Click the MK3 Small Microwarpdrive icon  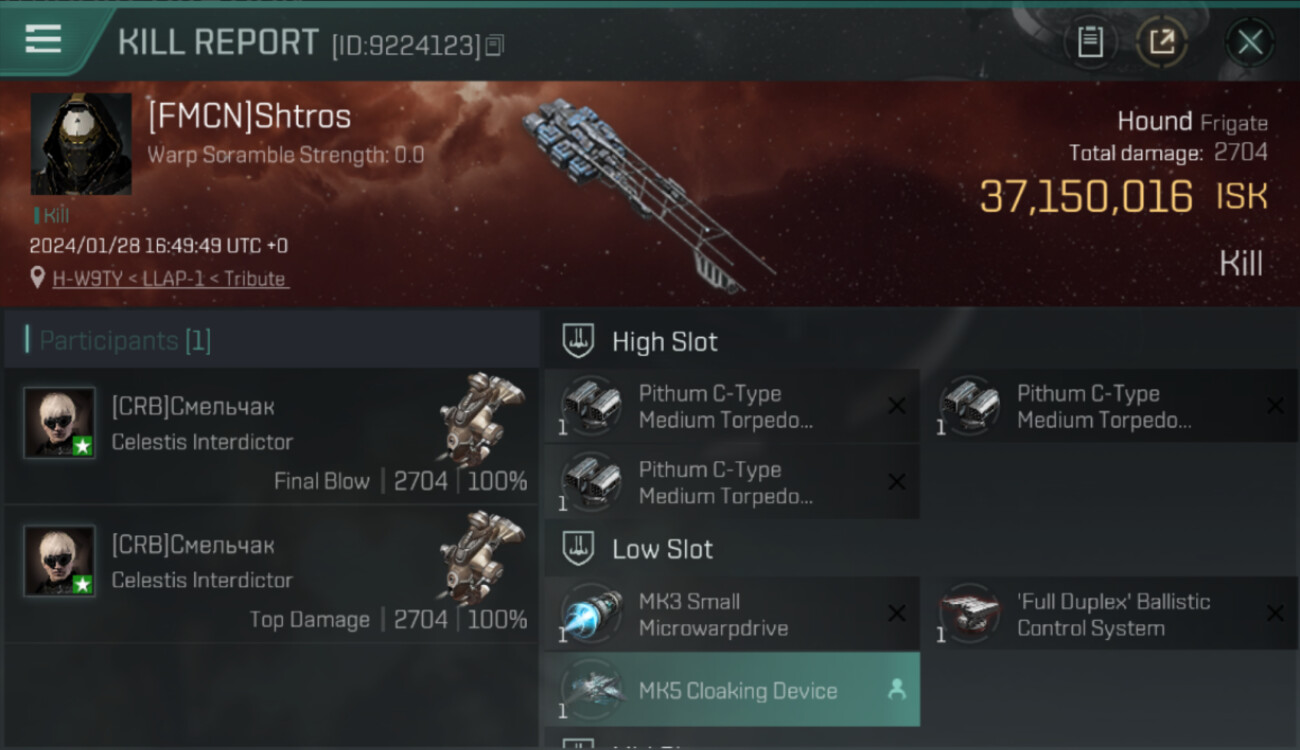(591, 614)
